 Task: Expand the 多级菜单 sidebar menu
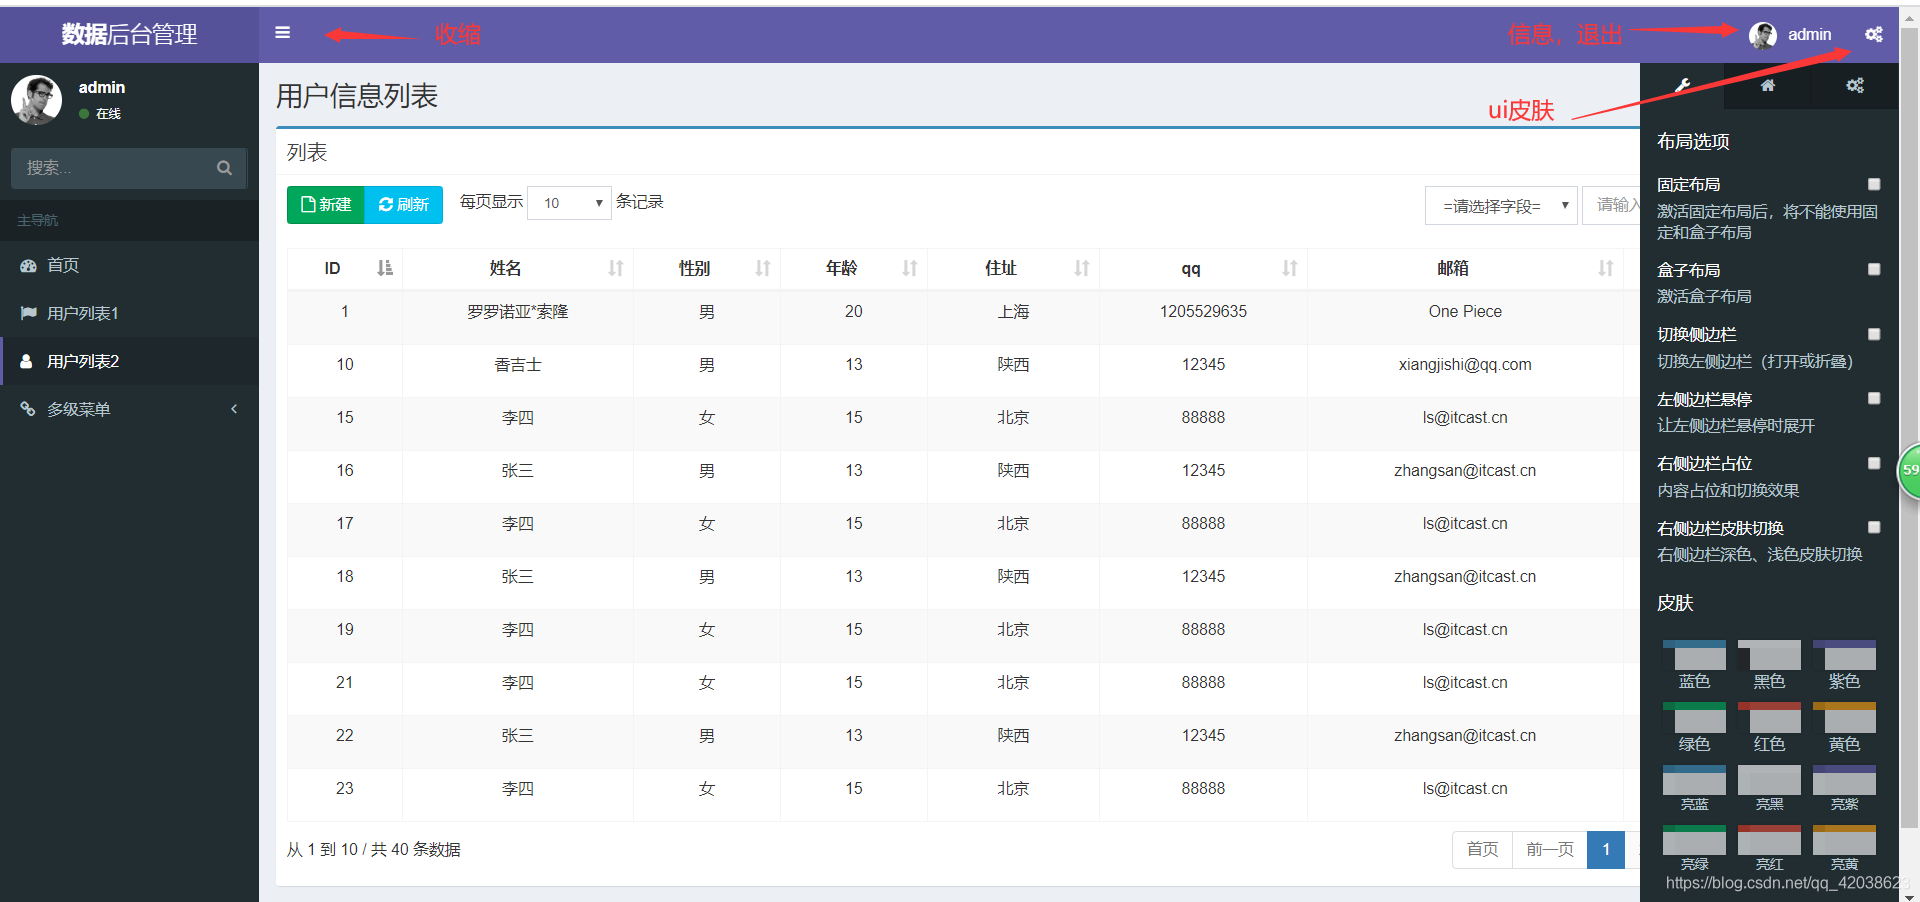[129, 409]
